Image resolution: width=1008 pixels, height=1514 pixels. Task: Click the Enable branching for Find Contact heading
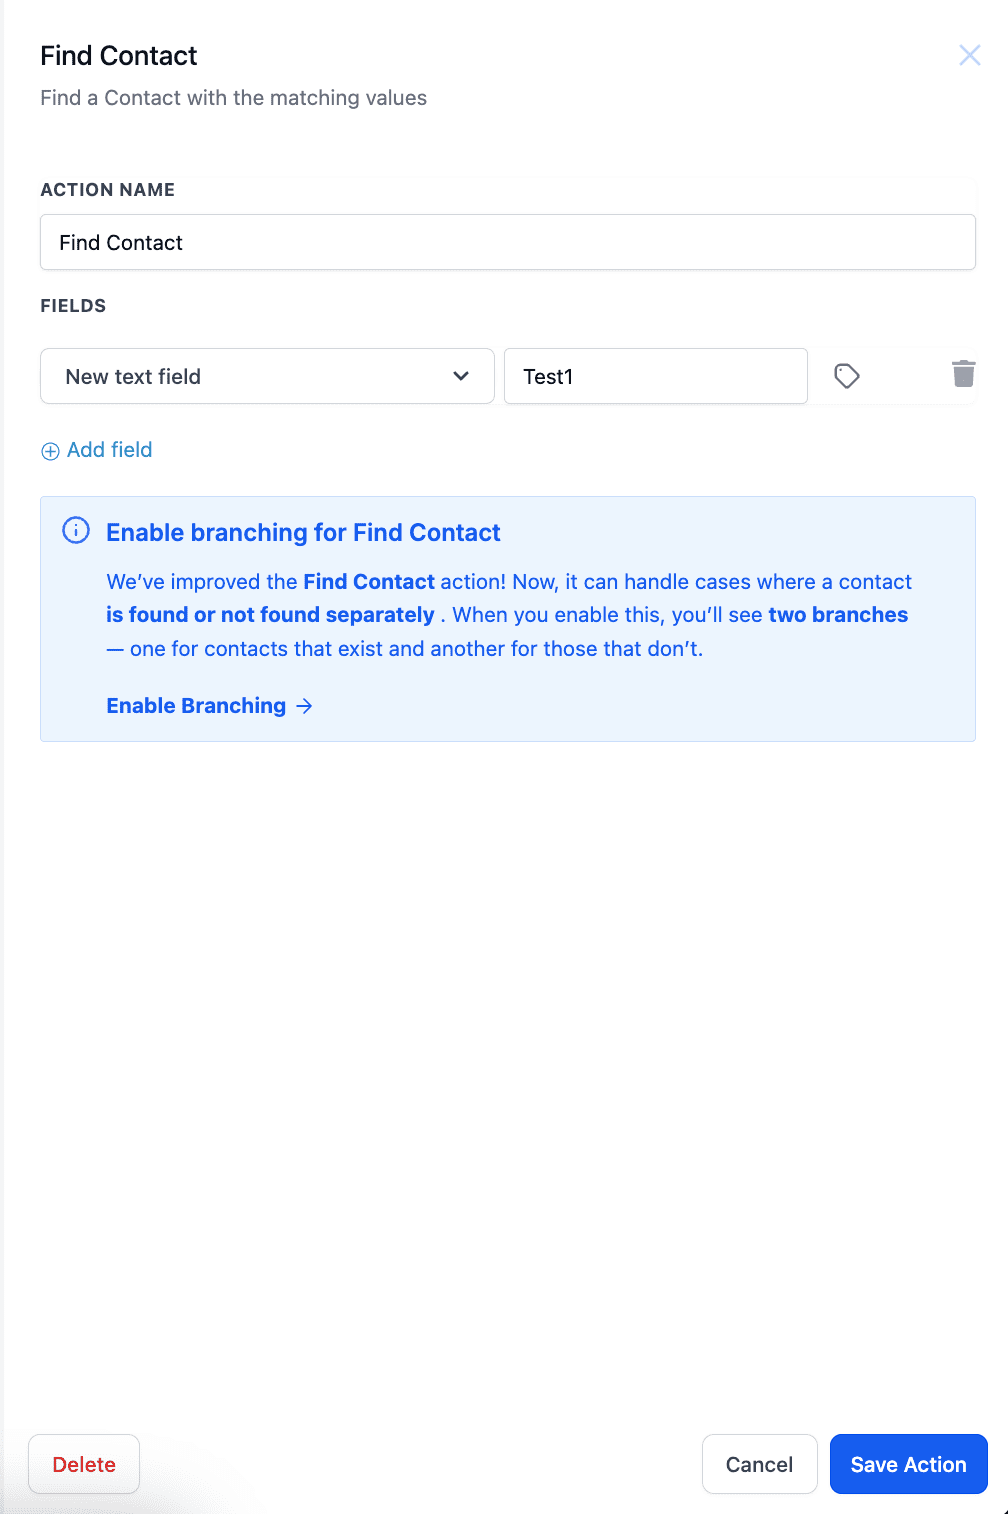point(303,532)
